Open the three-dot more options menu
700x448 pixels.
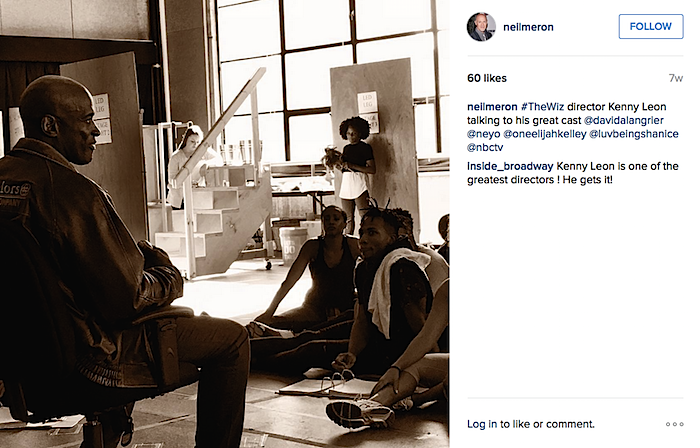[674, 424]
